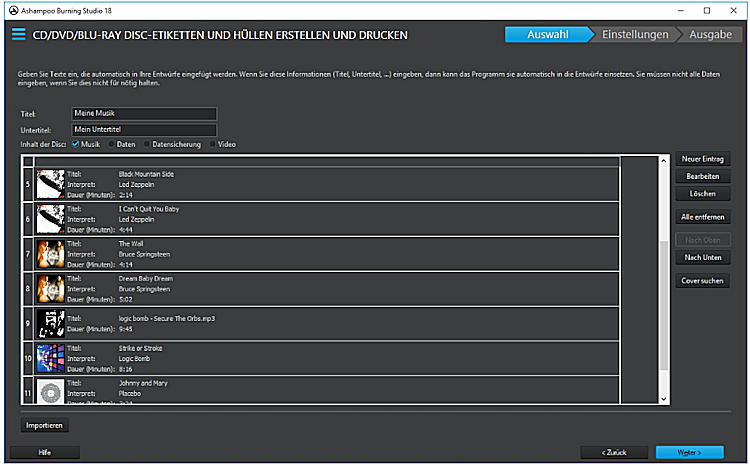
Task: Click the Neuer Eintrag button
Action: click(x=703, y=159)
